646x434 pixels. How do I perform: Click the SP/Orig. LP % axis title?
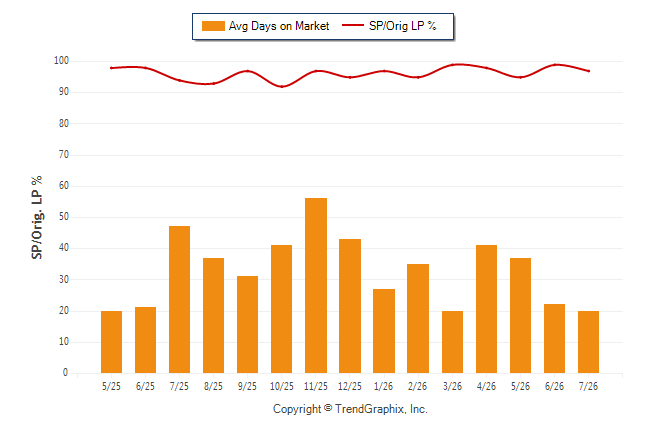pyautogui.click(x=37, y=218)
